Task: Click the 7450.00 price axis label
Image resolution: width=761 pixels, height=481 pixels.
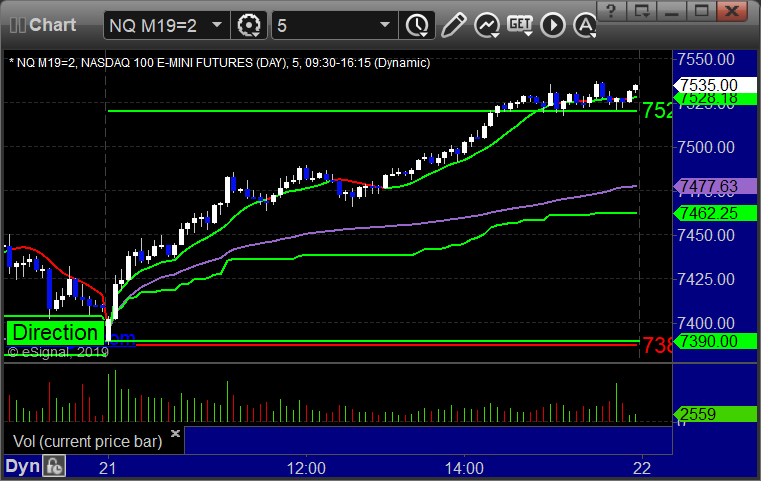Action: pos(706,235)
